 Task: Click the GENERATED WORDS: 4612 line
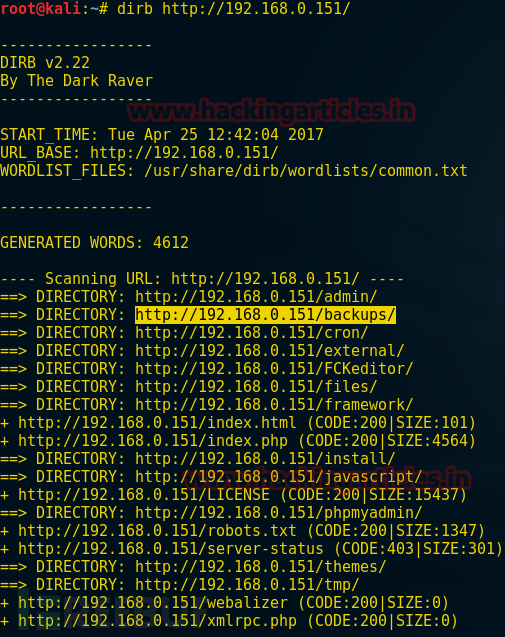point(94,243)
